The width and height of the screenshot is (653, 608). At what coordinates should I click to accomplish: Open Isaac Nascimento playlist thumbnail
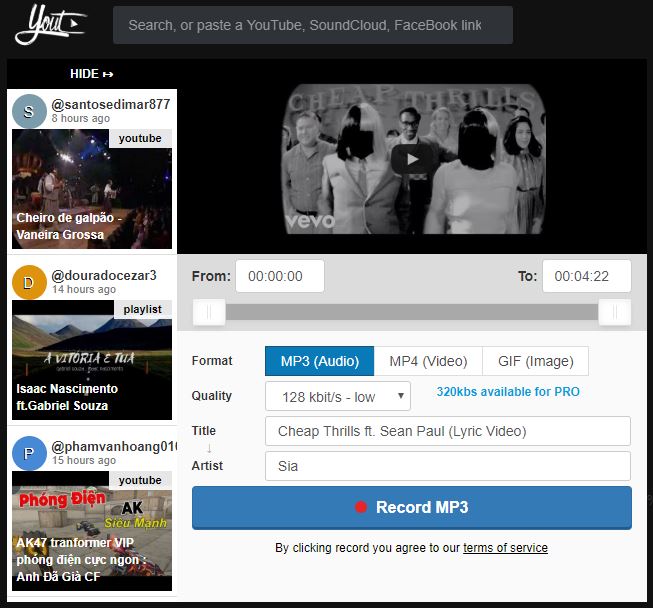[92, 360]
